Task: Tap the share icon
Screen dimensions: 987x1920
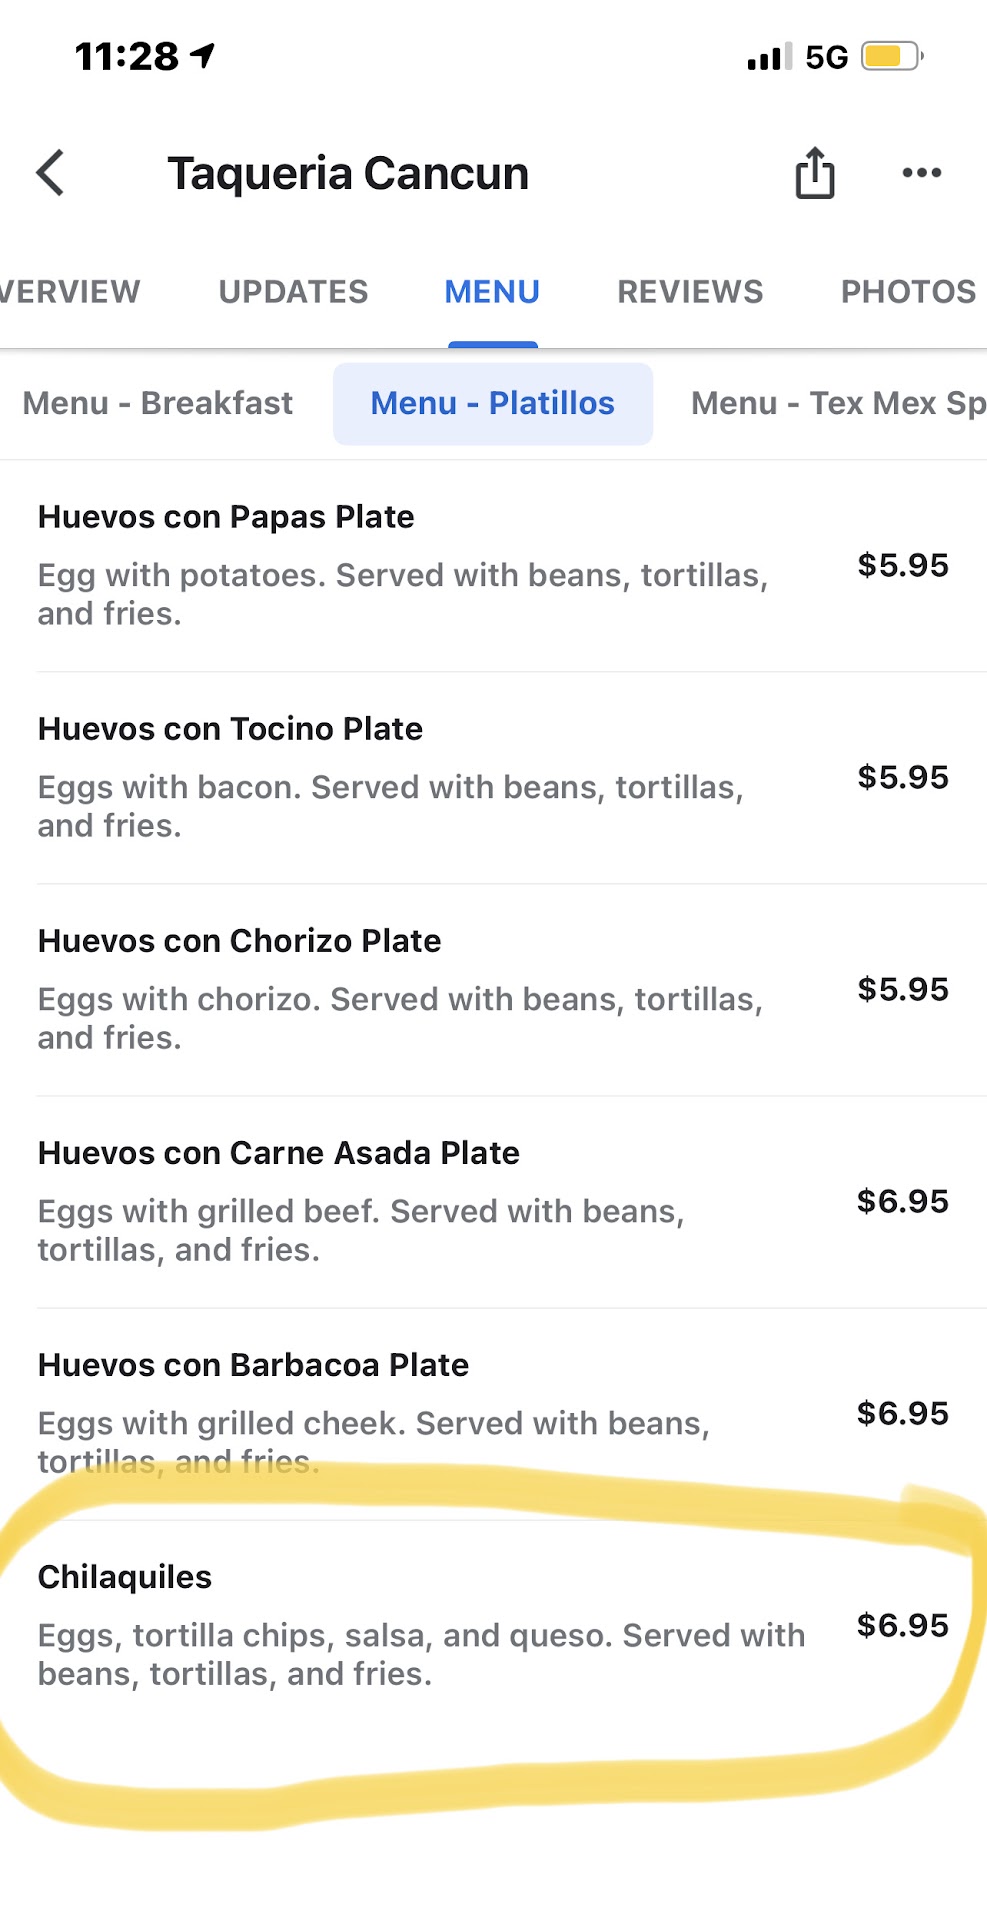Action: coord(814,173)
